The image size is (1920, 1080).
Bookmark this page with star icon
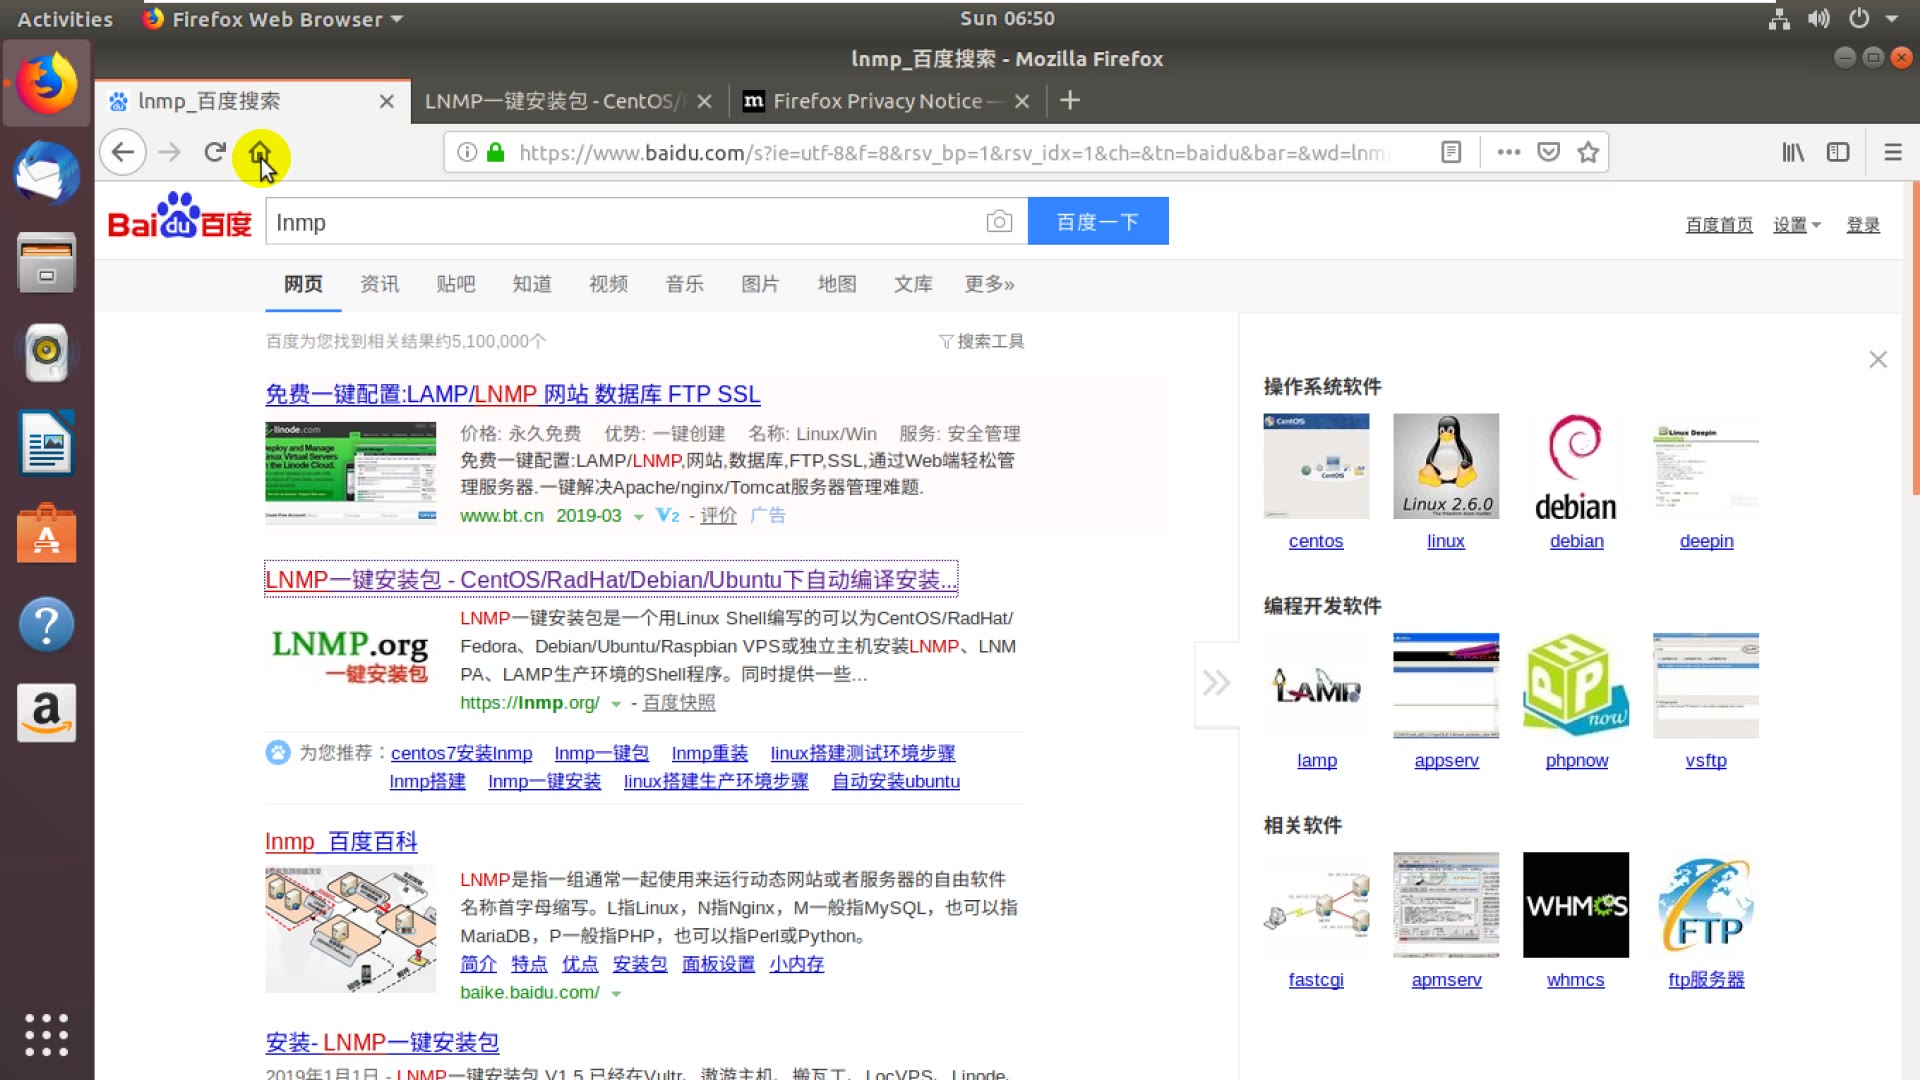(1588, 152)
